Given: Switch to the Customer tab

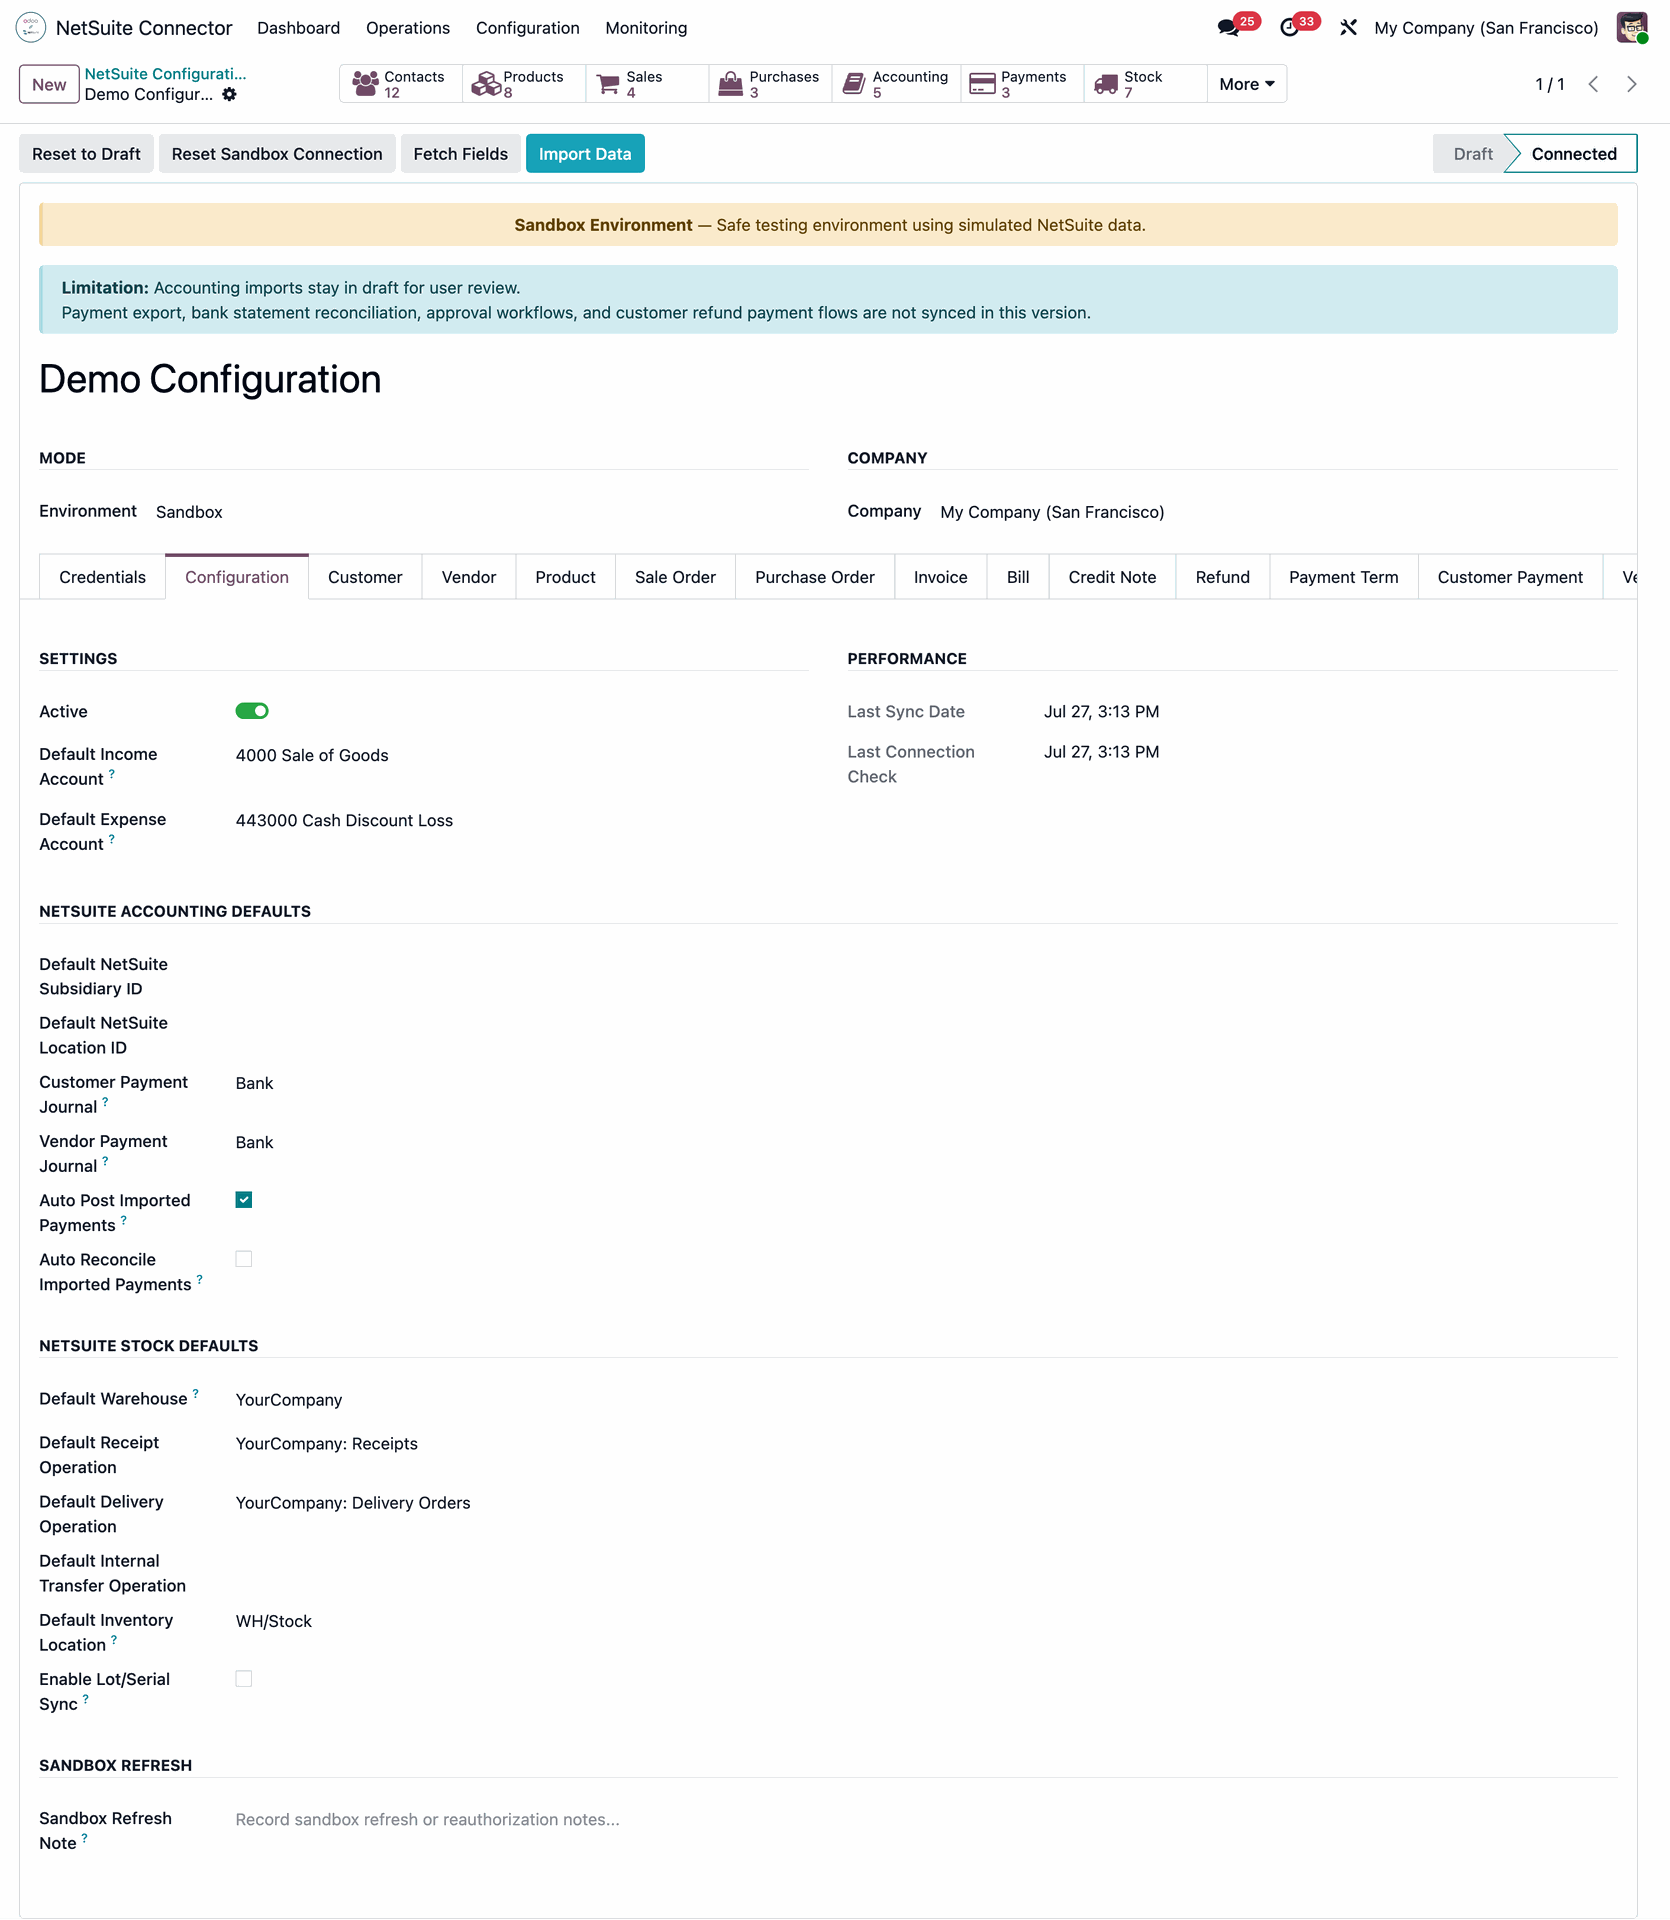Looking at the screenshot, I should tap(365, 577).
